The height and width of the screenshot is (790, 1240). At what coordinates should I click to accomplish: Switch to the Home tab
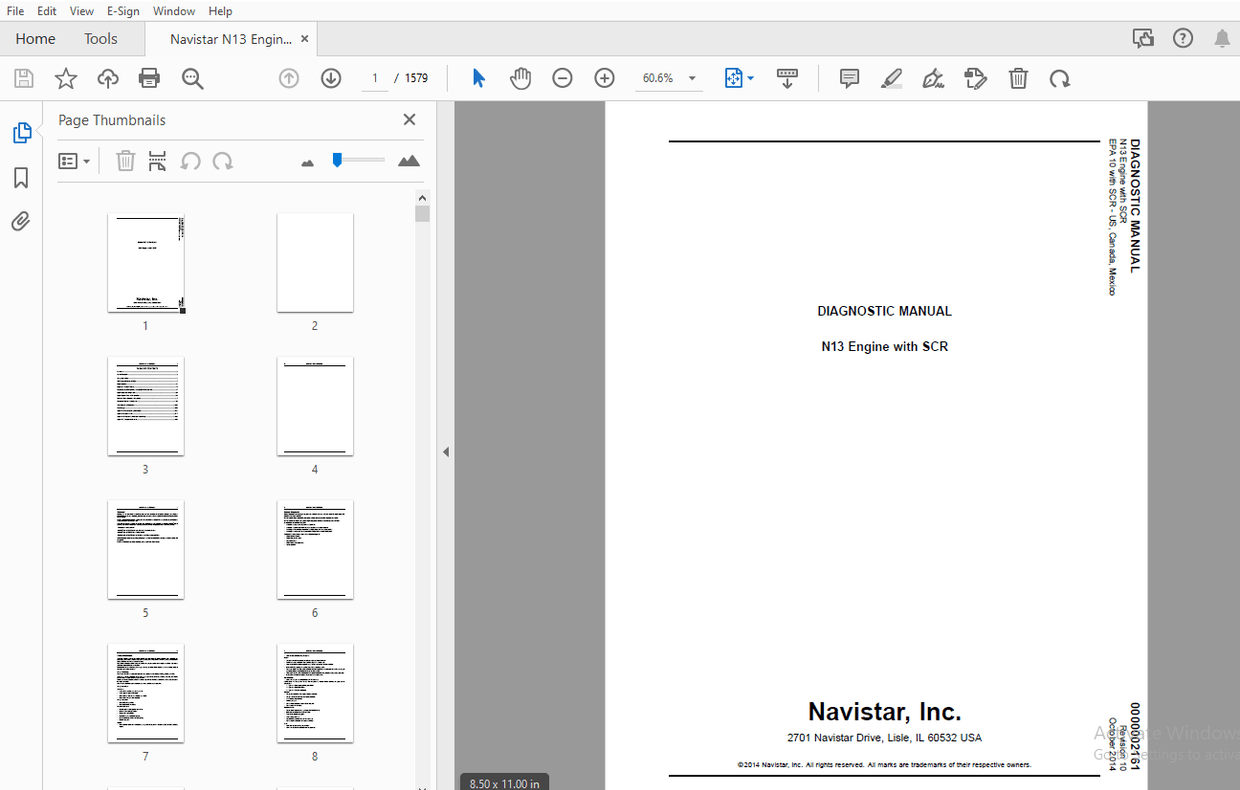[36, 38]
